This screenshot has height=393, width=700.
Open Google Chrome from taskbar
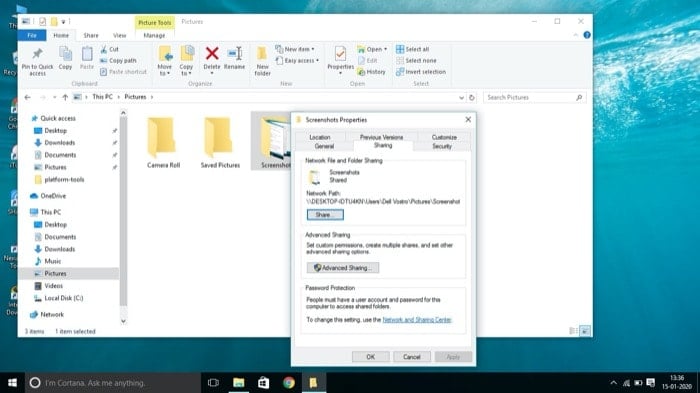click(x=289, y=383)
